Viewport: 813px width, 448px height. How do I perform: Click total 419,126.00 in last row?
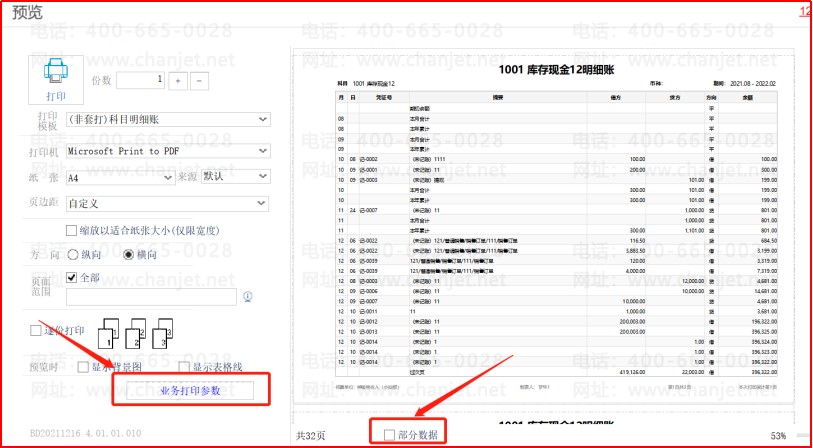633,372
